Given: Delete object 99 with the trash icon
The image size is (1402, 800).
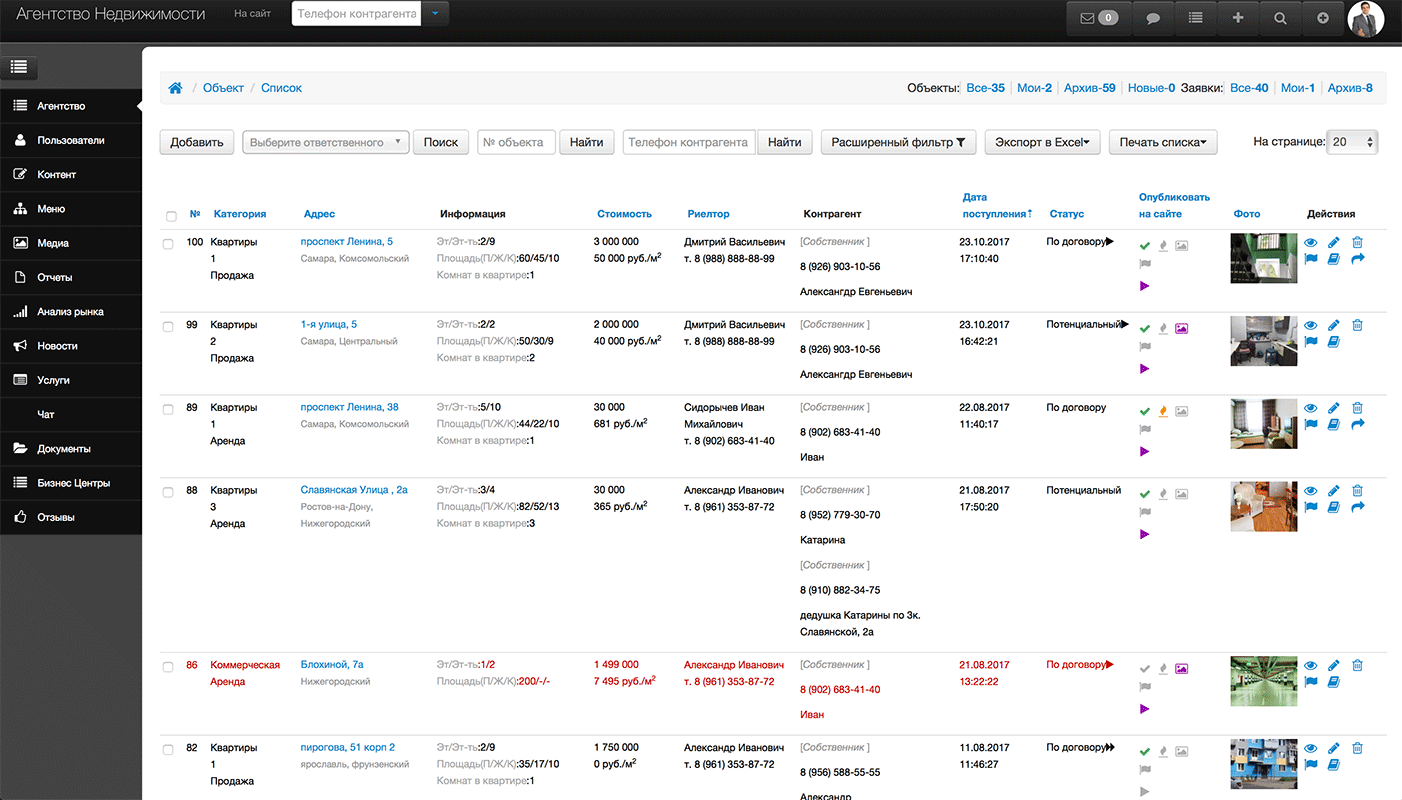Looking at the screenshot, I should click(1357, 325).
